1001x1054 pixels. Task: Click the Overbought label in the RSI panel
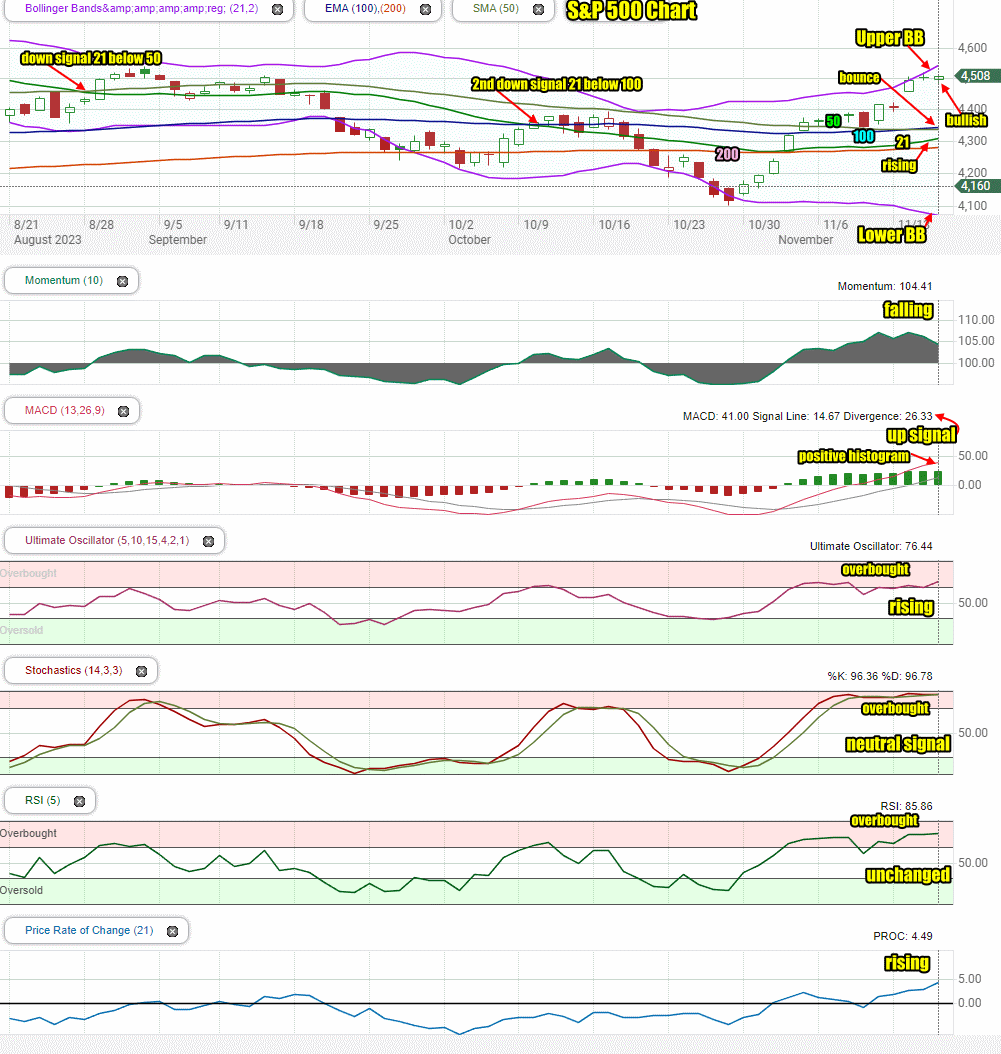[28, 833]
